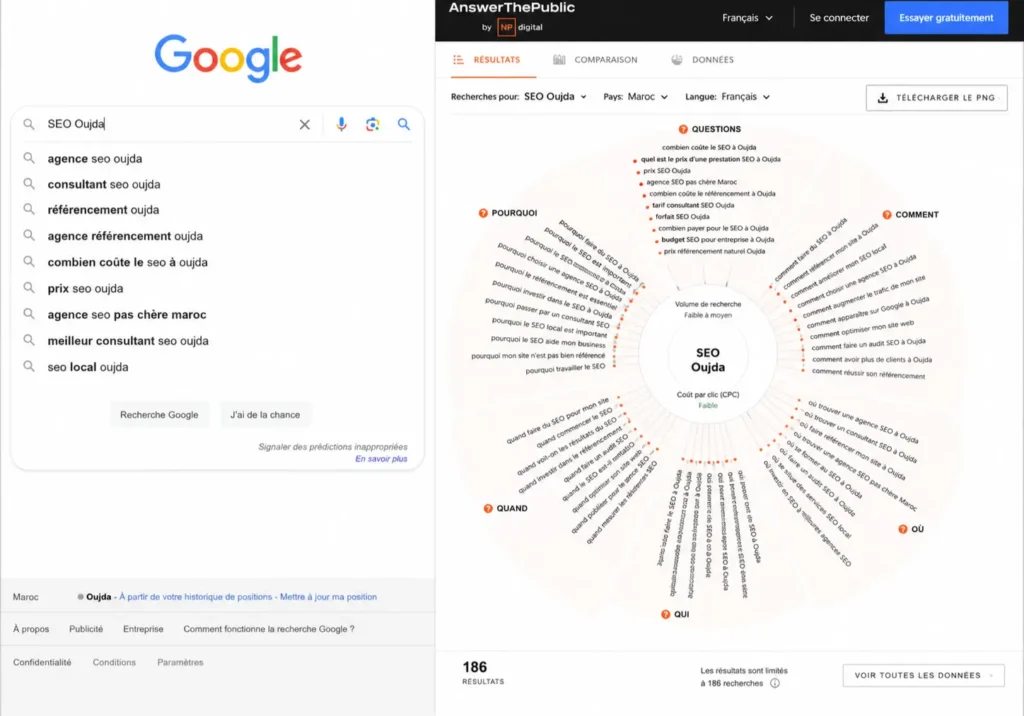The width and height of the screenshot is (1024, 716).
Task: Open the Pays Maroc dropdown
Action: point(648,97)
